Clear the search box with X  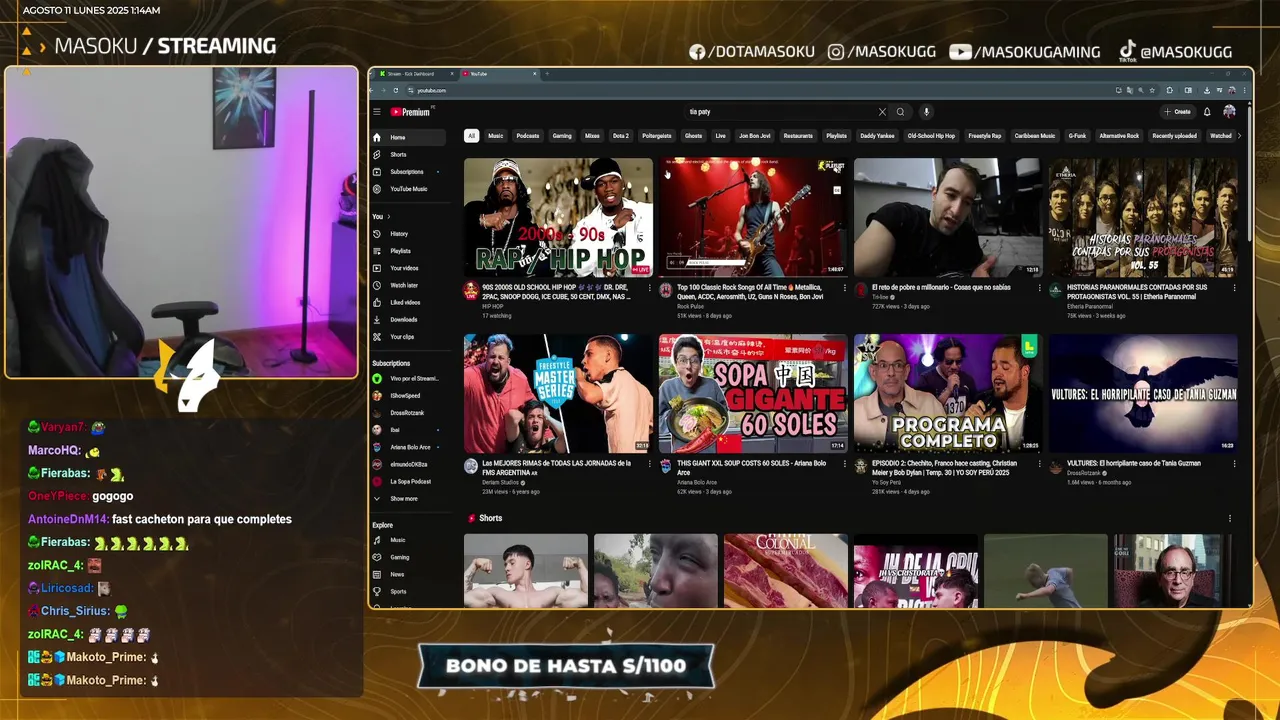(x=882, y=112)
